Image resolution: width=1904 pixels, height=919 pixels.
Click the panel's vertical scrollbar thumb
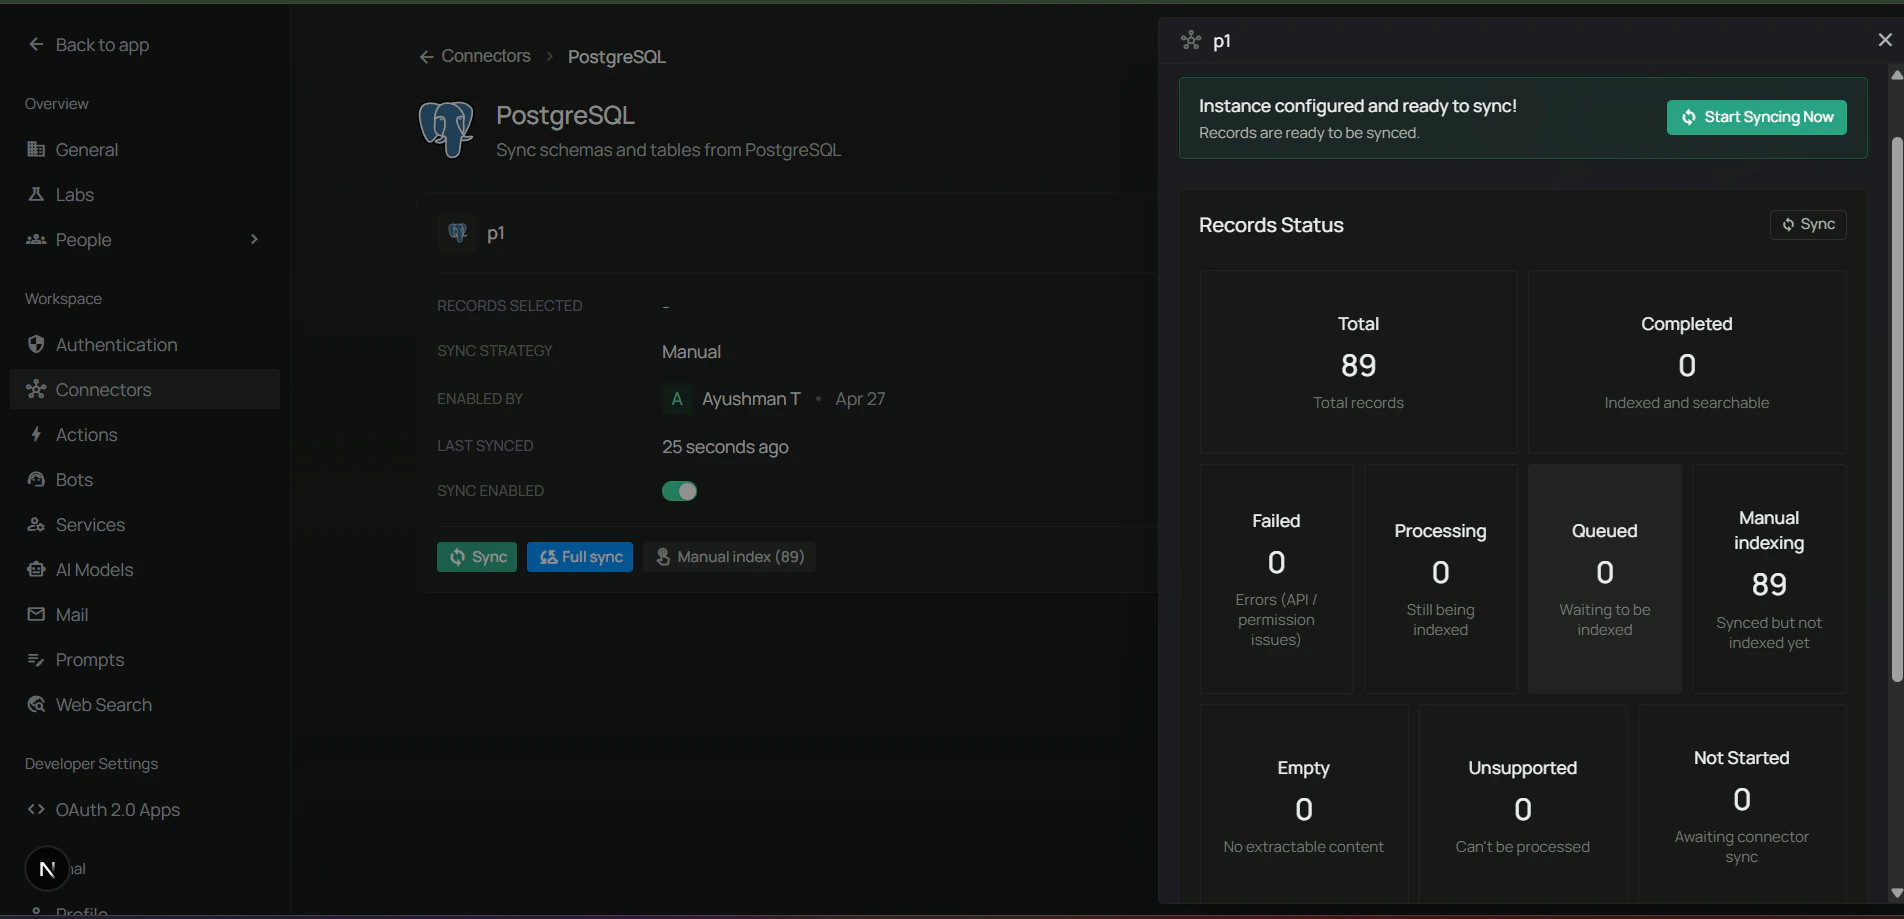[1897, 409]
